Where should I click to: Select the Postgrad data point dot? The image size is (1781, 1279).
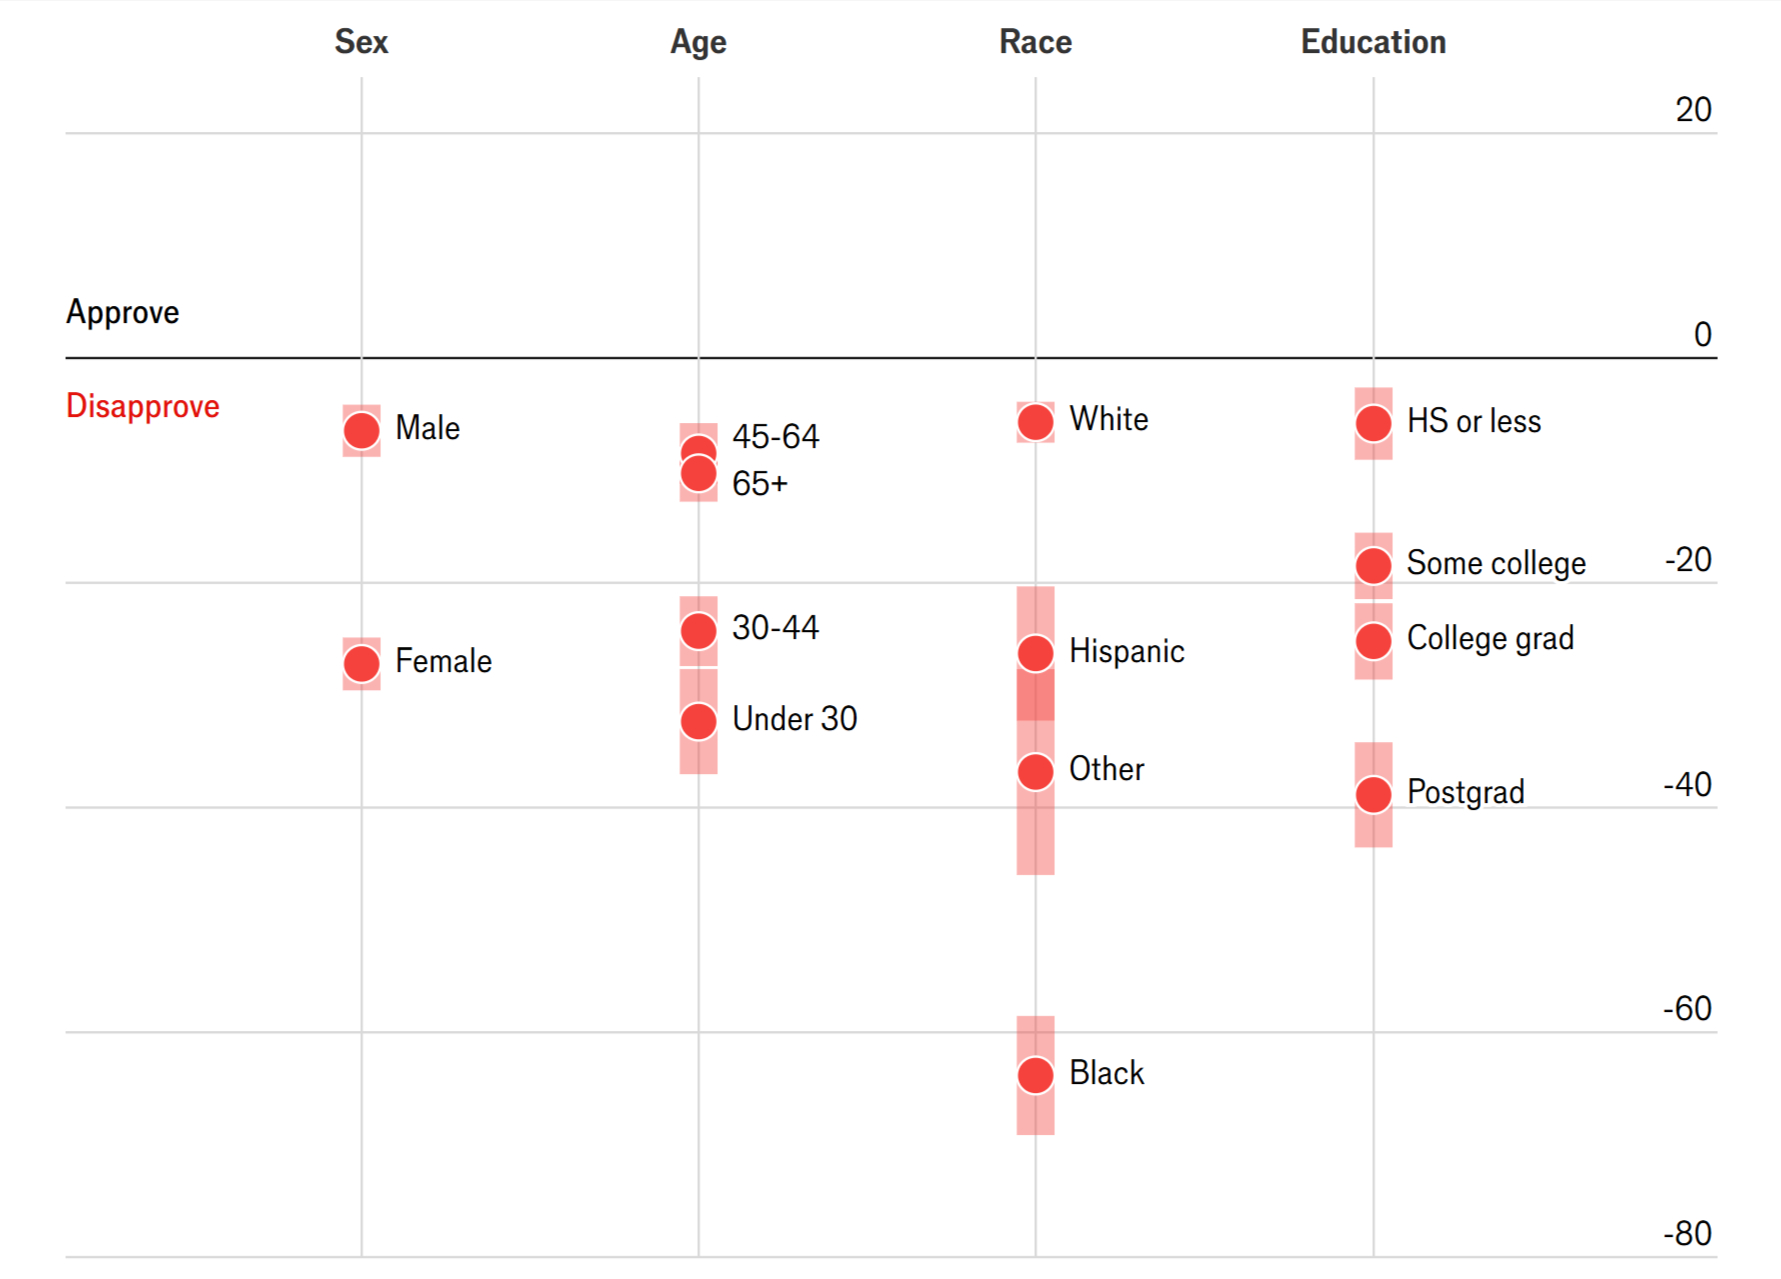1373,795
